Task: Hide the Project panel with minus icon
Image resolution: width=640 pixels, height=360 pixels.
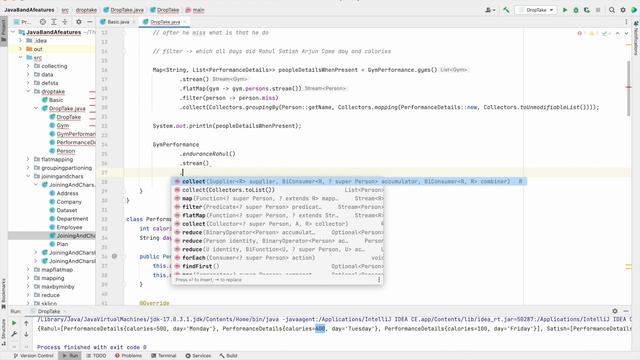Action: (x=90, y=22)
